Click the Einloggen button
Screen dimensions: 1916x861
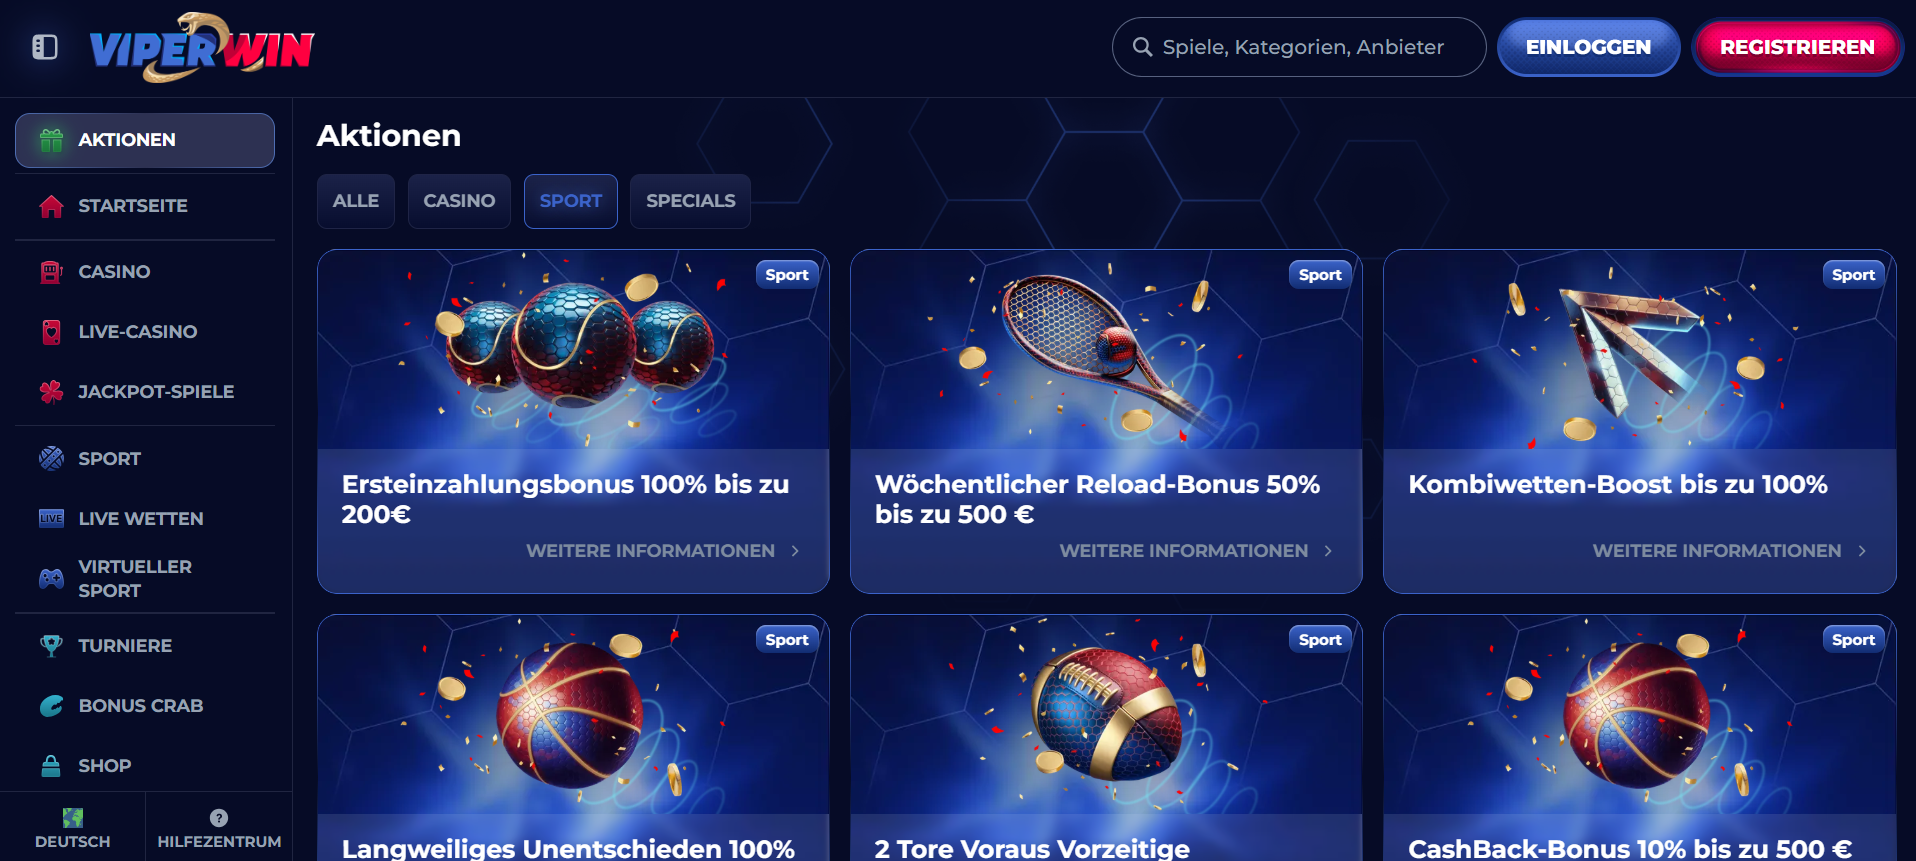tap(1588, 47)
